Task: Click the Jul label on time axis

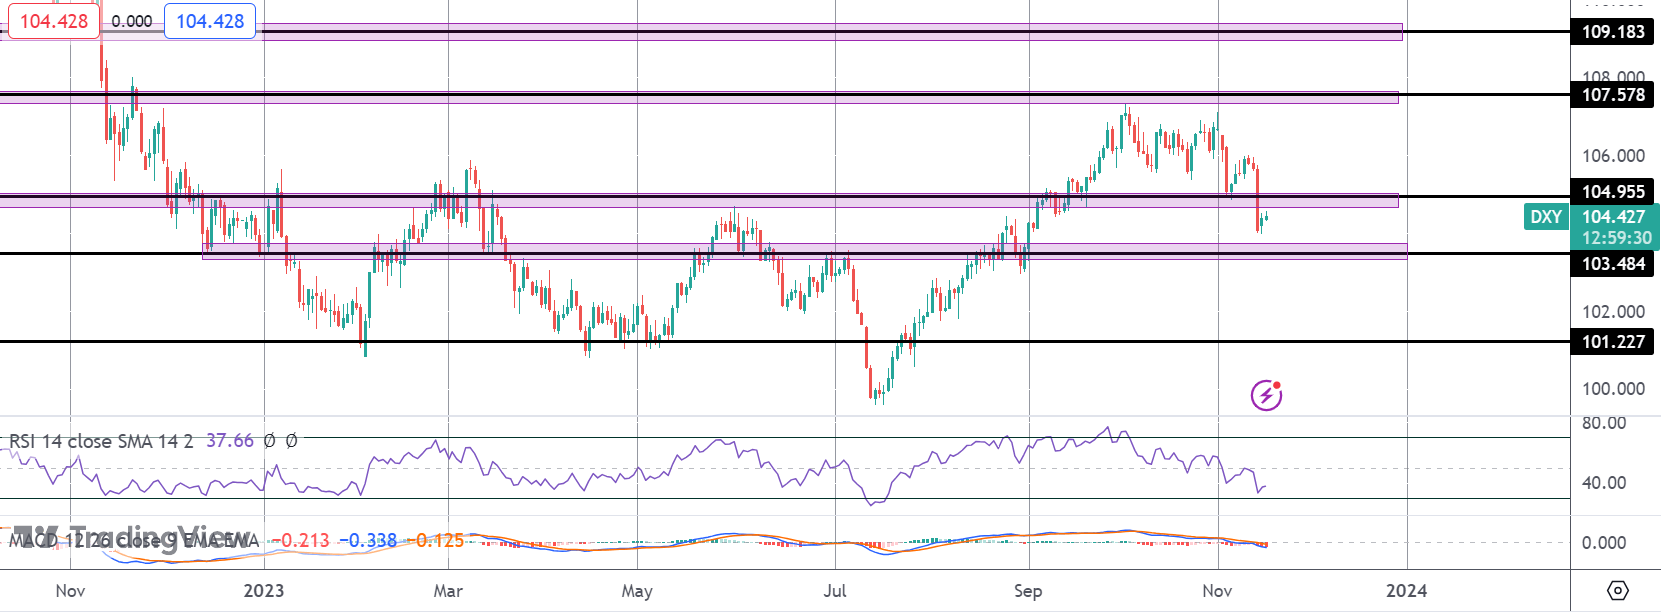Action: [x=835, y=591]
